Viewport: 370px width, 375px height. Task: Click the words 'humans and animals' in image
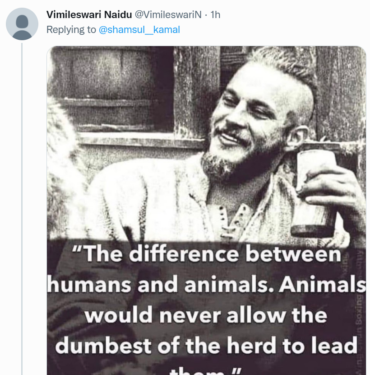click(x=159, y=285)
